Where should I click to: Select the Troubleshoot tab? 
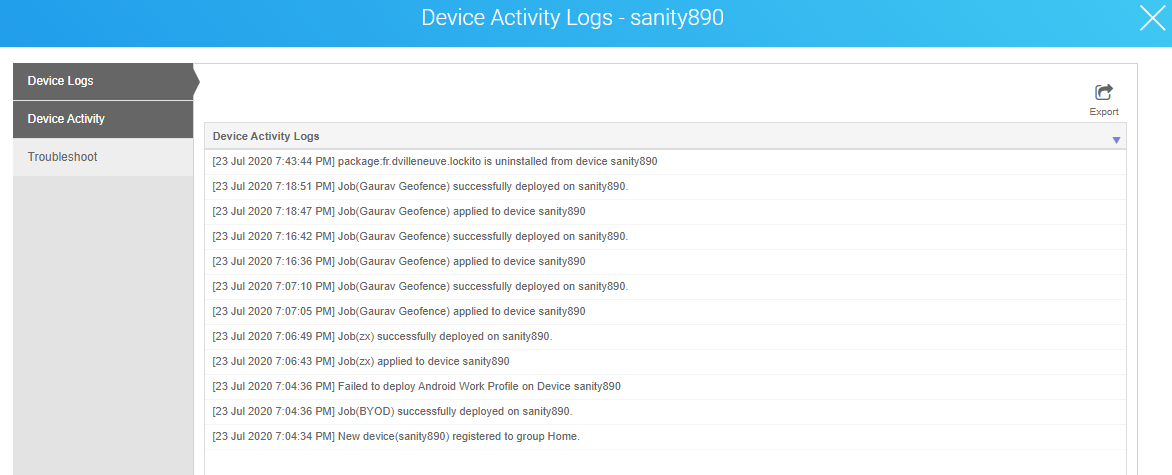[x=103, y=157]
